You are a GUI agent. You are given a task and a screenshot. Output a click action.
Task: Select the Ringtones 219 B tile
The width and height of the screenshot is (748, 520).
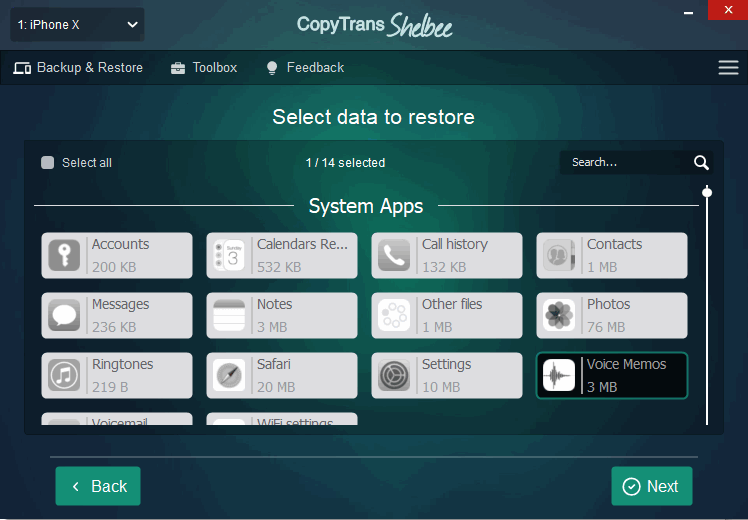pos(117,375)
